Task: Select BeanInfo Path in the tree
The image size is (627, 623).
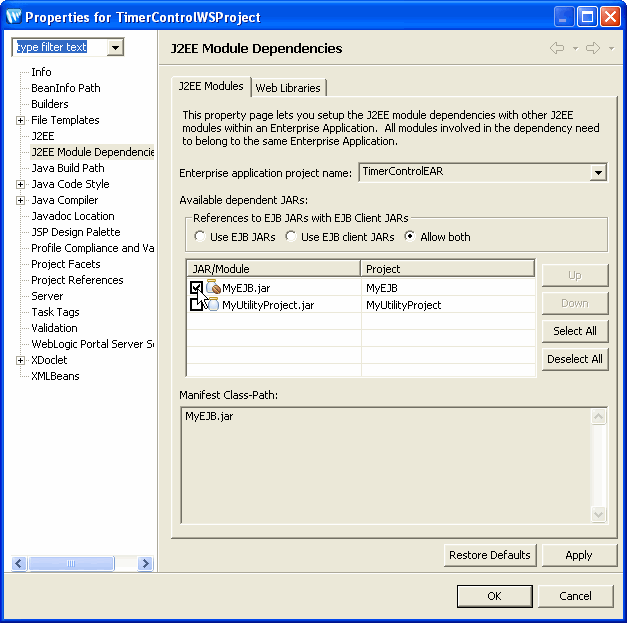Action: (x=66, y=88)
